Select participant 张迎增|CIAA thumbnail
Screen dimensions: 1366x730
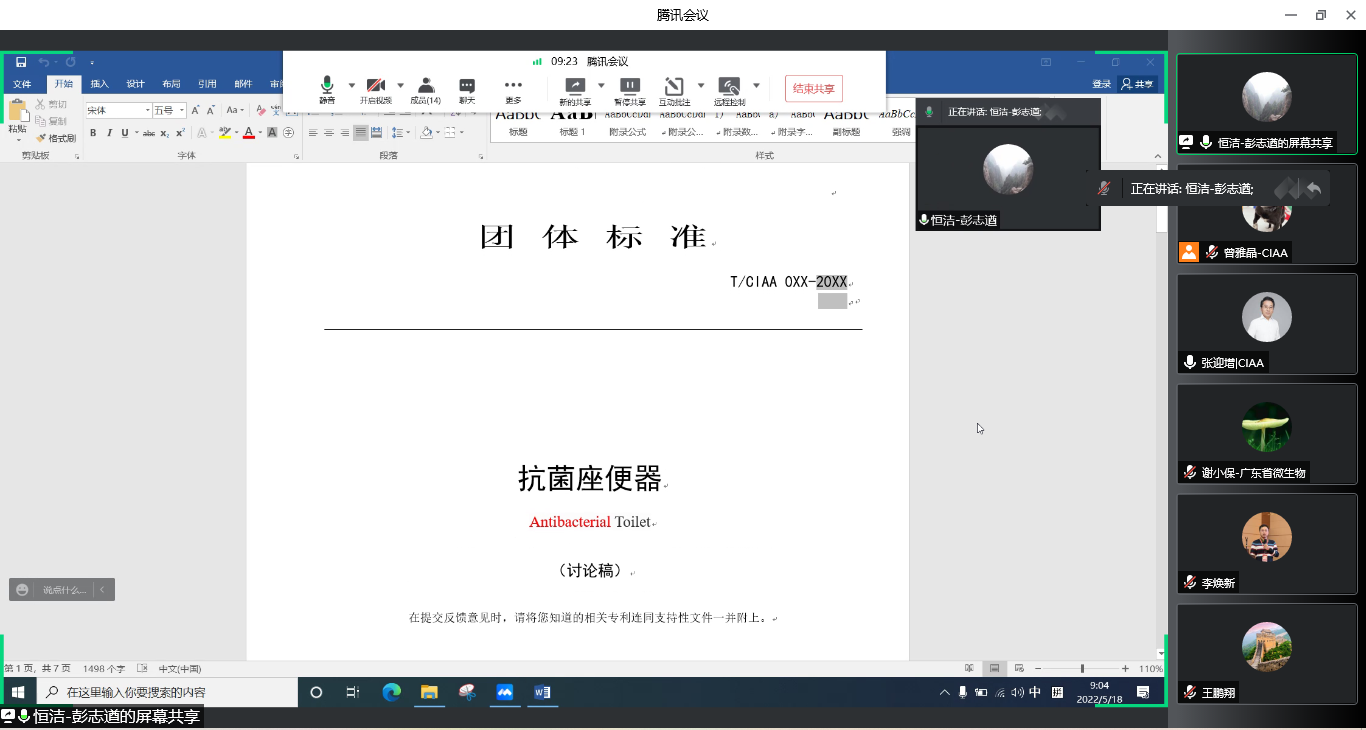[x=1267, y=324]
